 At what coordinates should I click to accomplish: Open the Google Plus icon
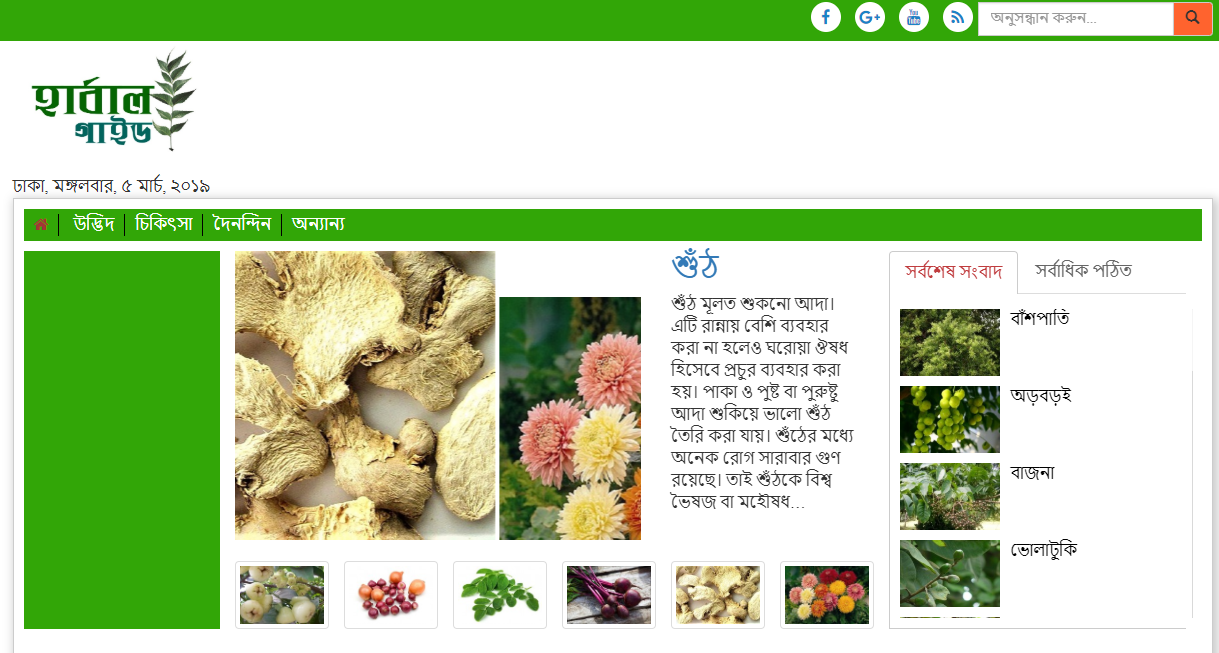click(x=870, y=16)
